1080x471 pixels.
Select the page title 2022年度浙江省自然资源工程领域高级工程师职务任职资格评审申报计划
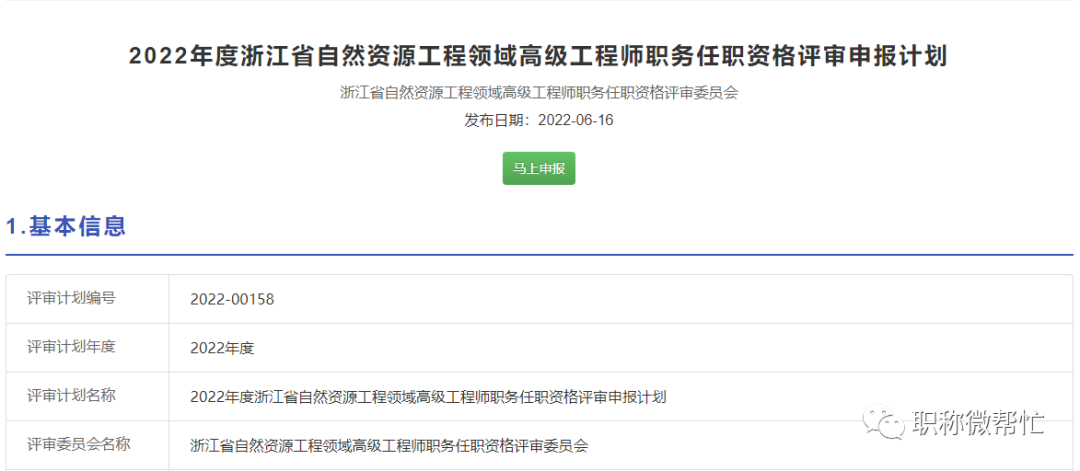coord(539,57)
